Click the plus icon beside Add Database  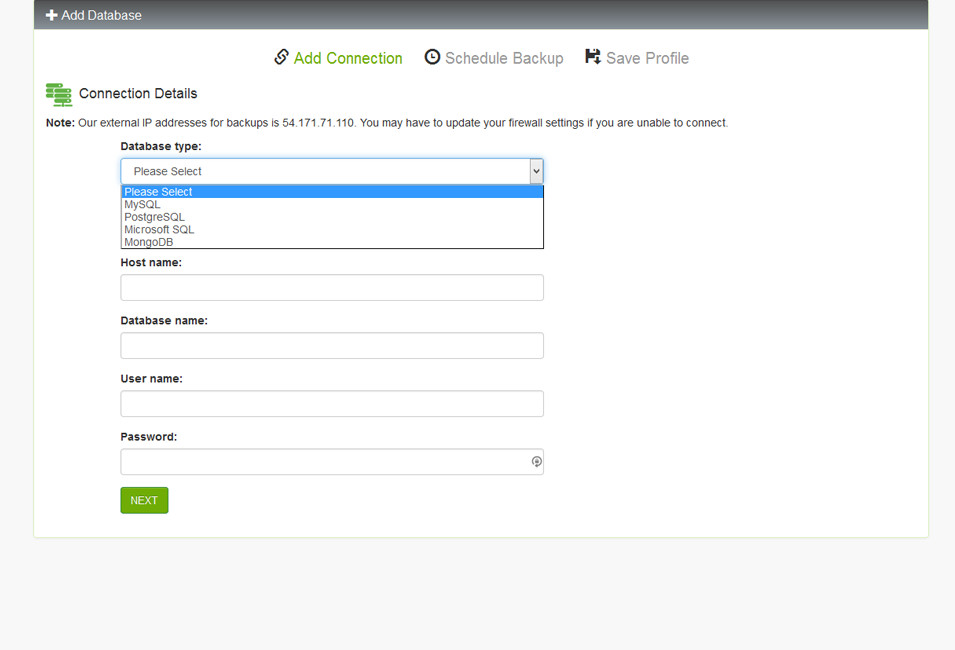(x=52, y=15)
